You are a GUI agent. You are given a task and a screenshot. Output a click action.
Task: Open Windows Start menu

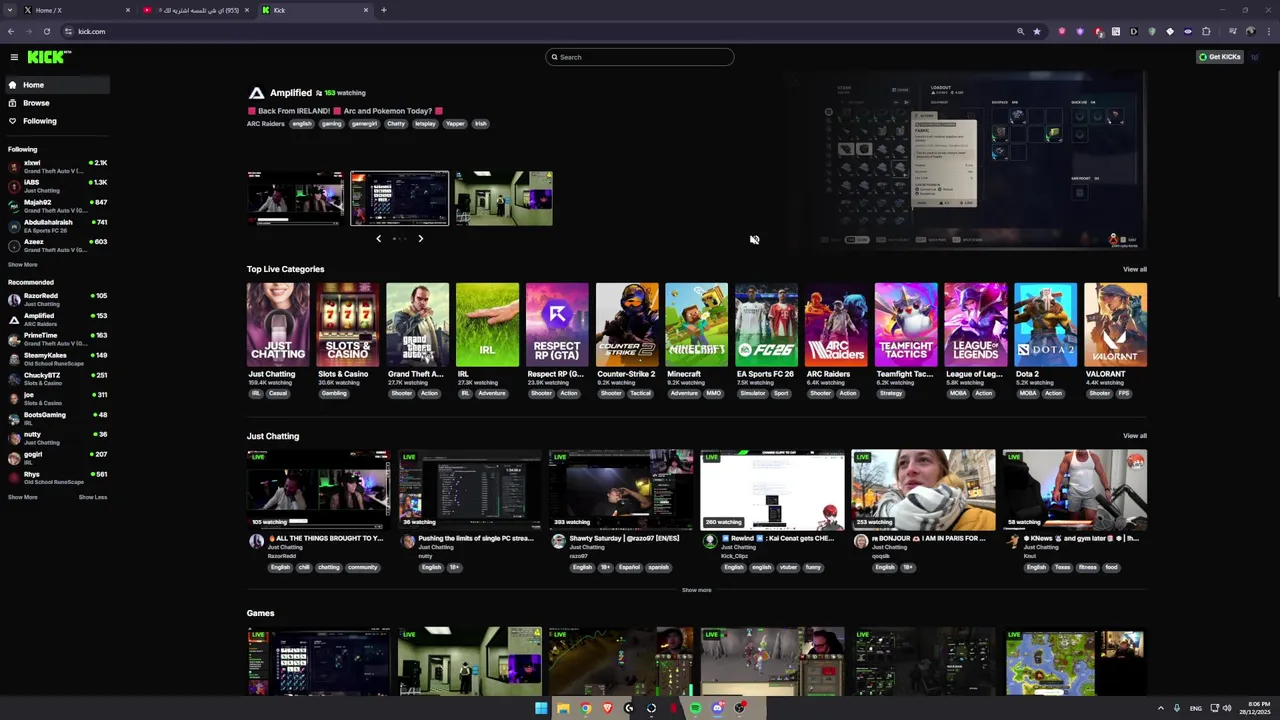541,708
